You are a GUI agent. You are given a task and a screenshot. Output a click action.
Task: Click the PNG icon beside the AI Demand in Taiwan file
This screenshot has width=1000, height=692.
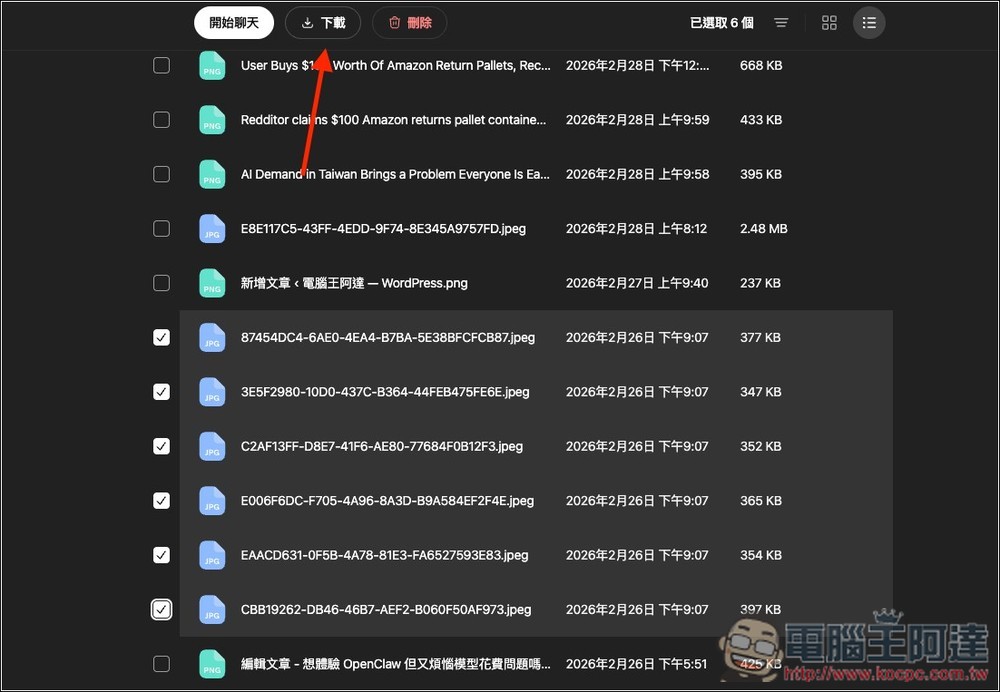tap(212, 174)
